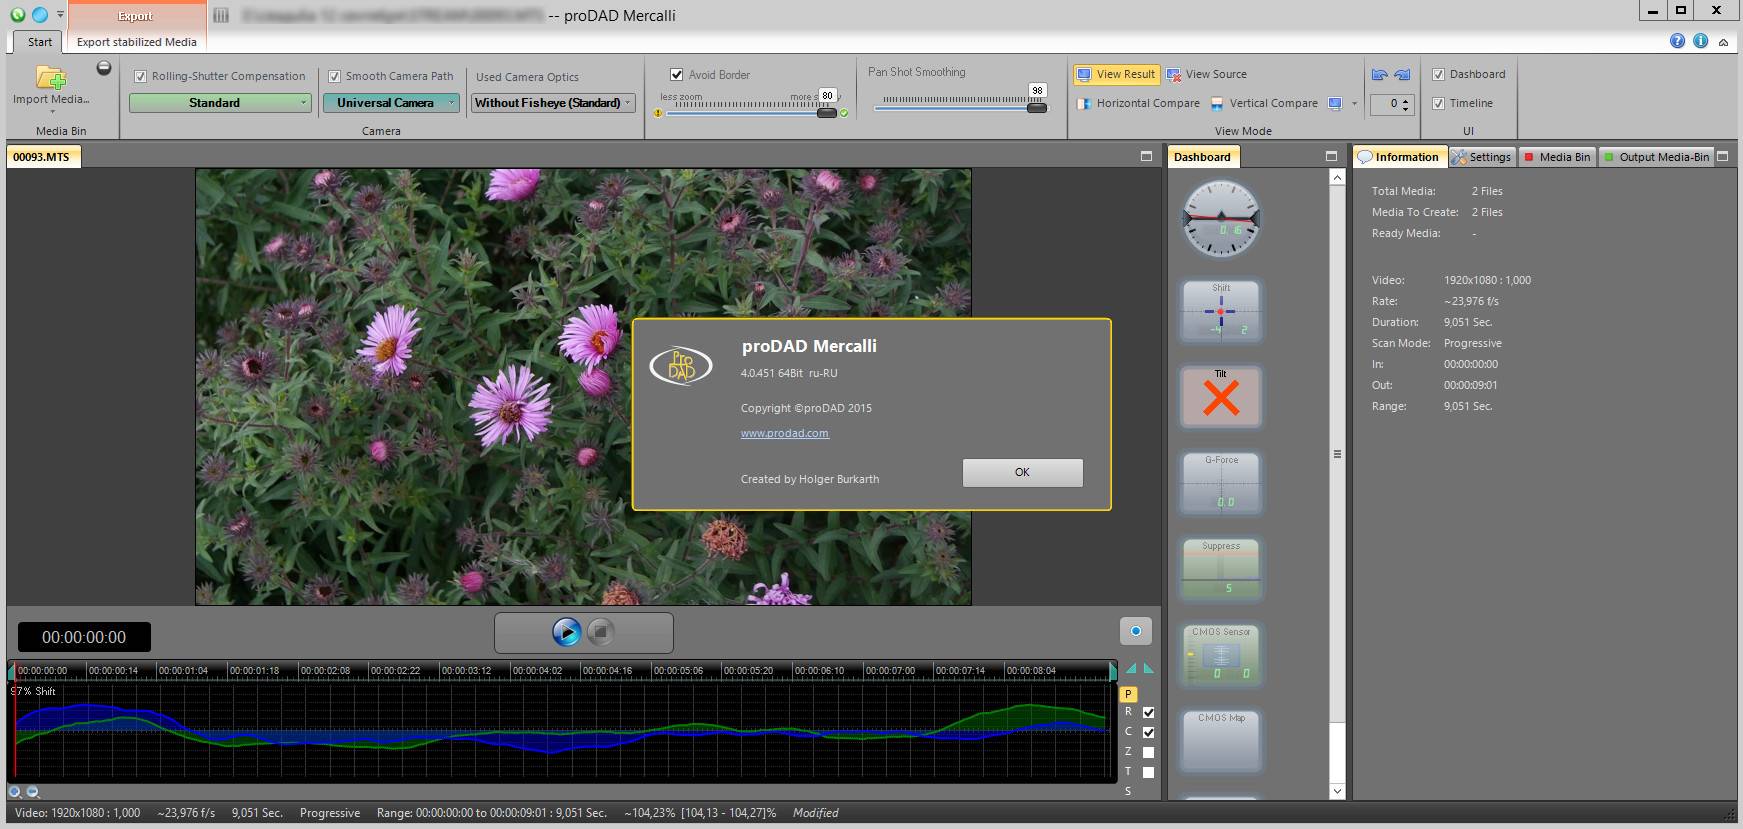
Task: Click the blue help question mark icon
Action: (x=1677, y=41)
